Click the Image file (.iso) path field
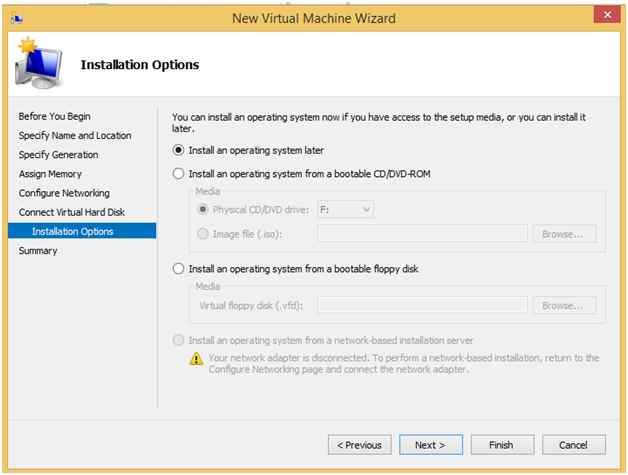Image resolution: width=628 pixels, height=475 pixels. pyautogui.click(x=422, y=234)
